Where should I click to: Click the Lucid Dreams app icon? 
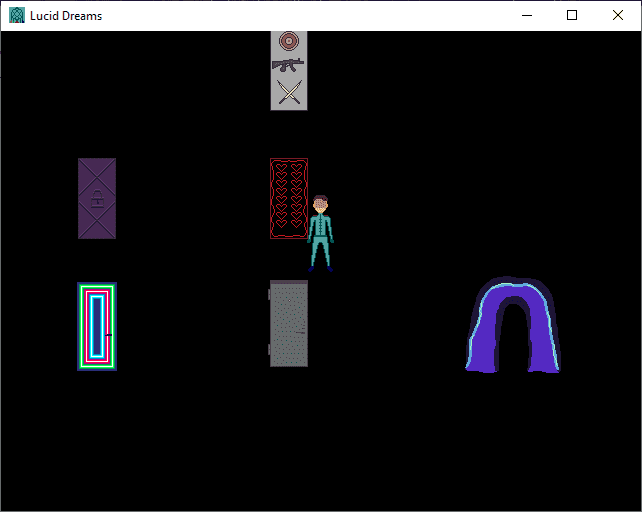[x=17, y=15]
